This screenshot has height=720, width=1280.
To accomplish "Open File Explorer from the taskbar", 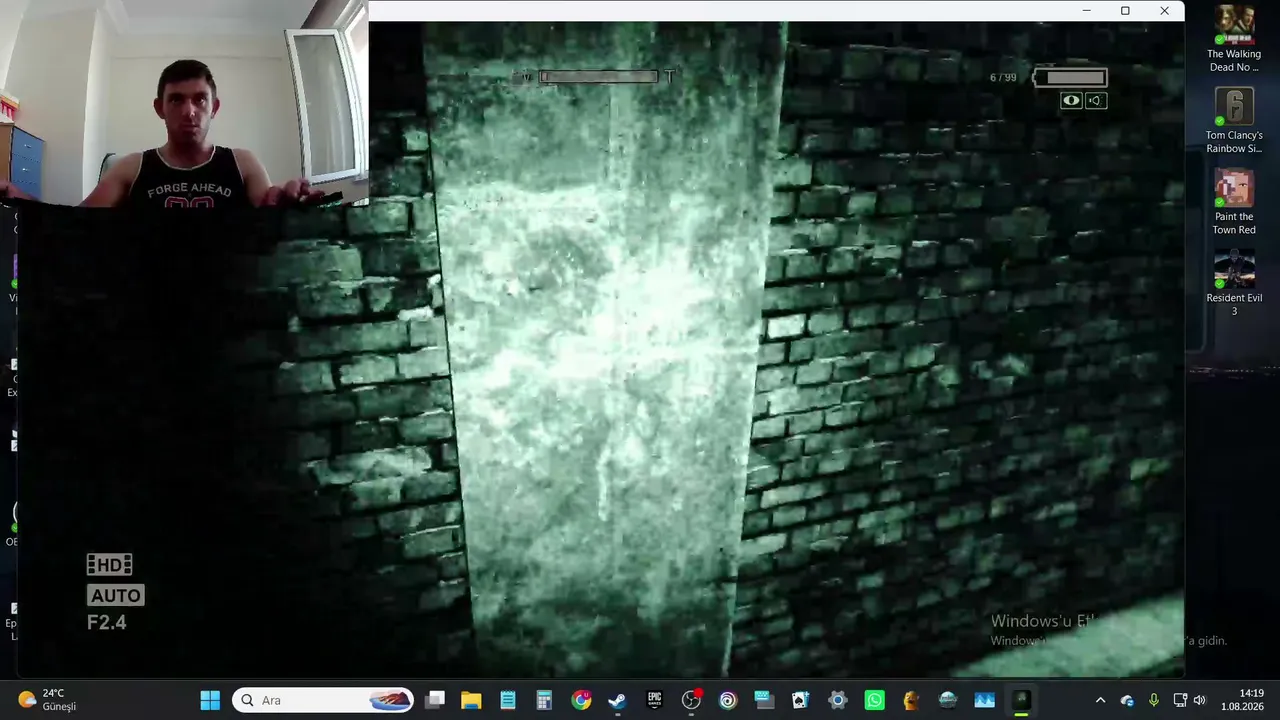I will pyautogui.click(x=471, y=700).
